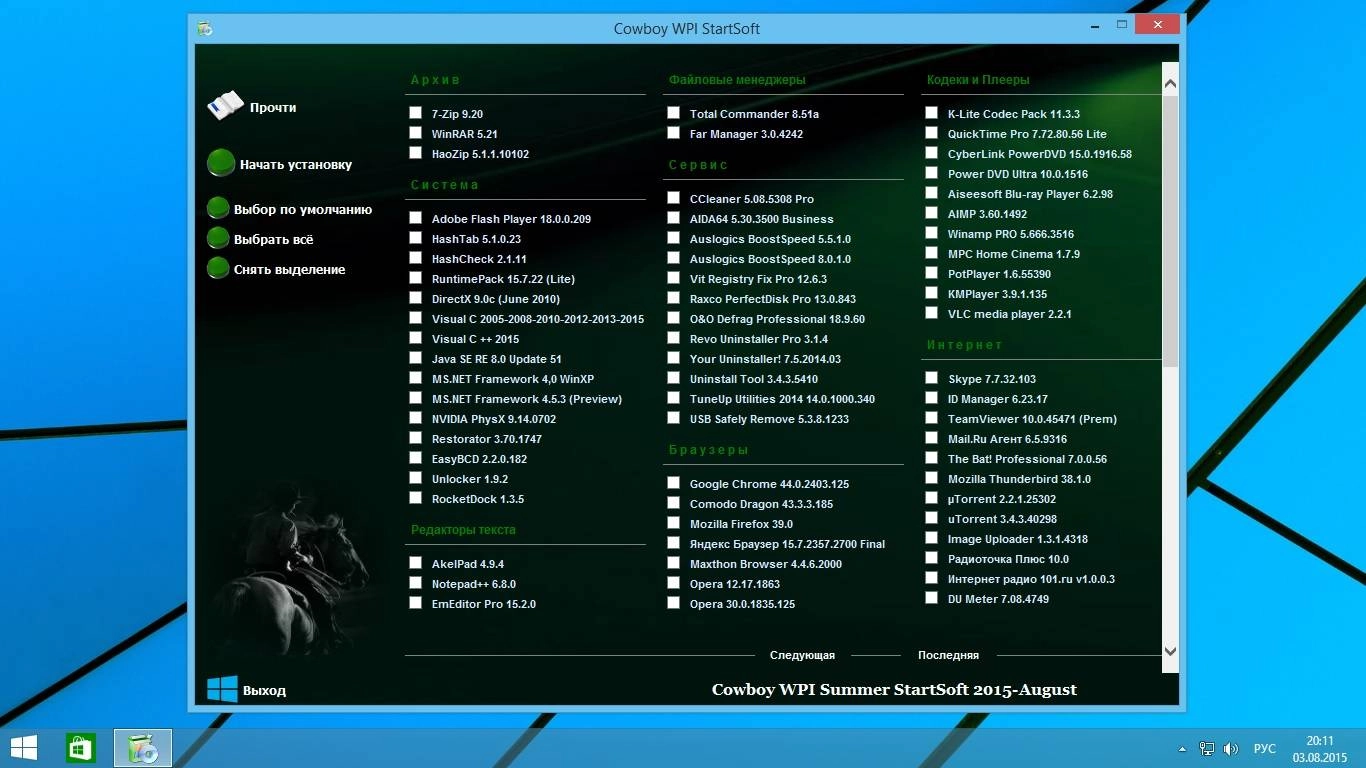Screen dimensions: 1366x768
Task: Click the PotPlayer 1.6.55390 text
Action: click(999, 274)
